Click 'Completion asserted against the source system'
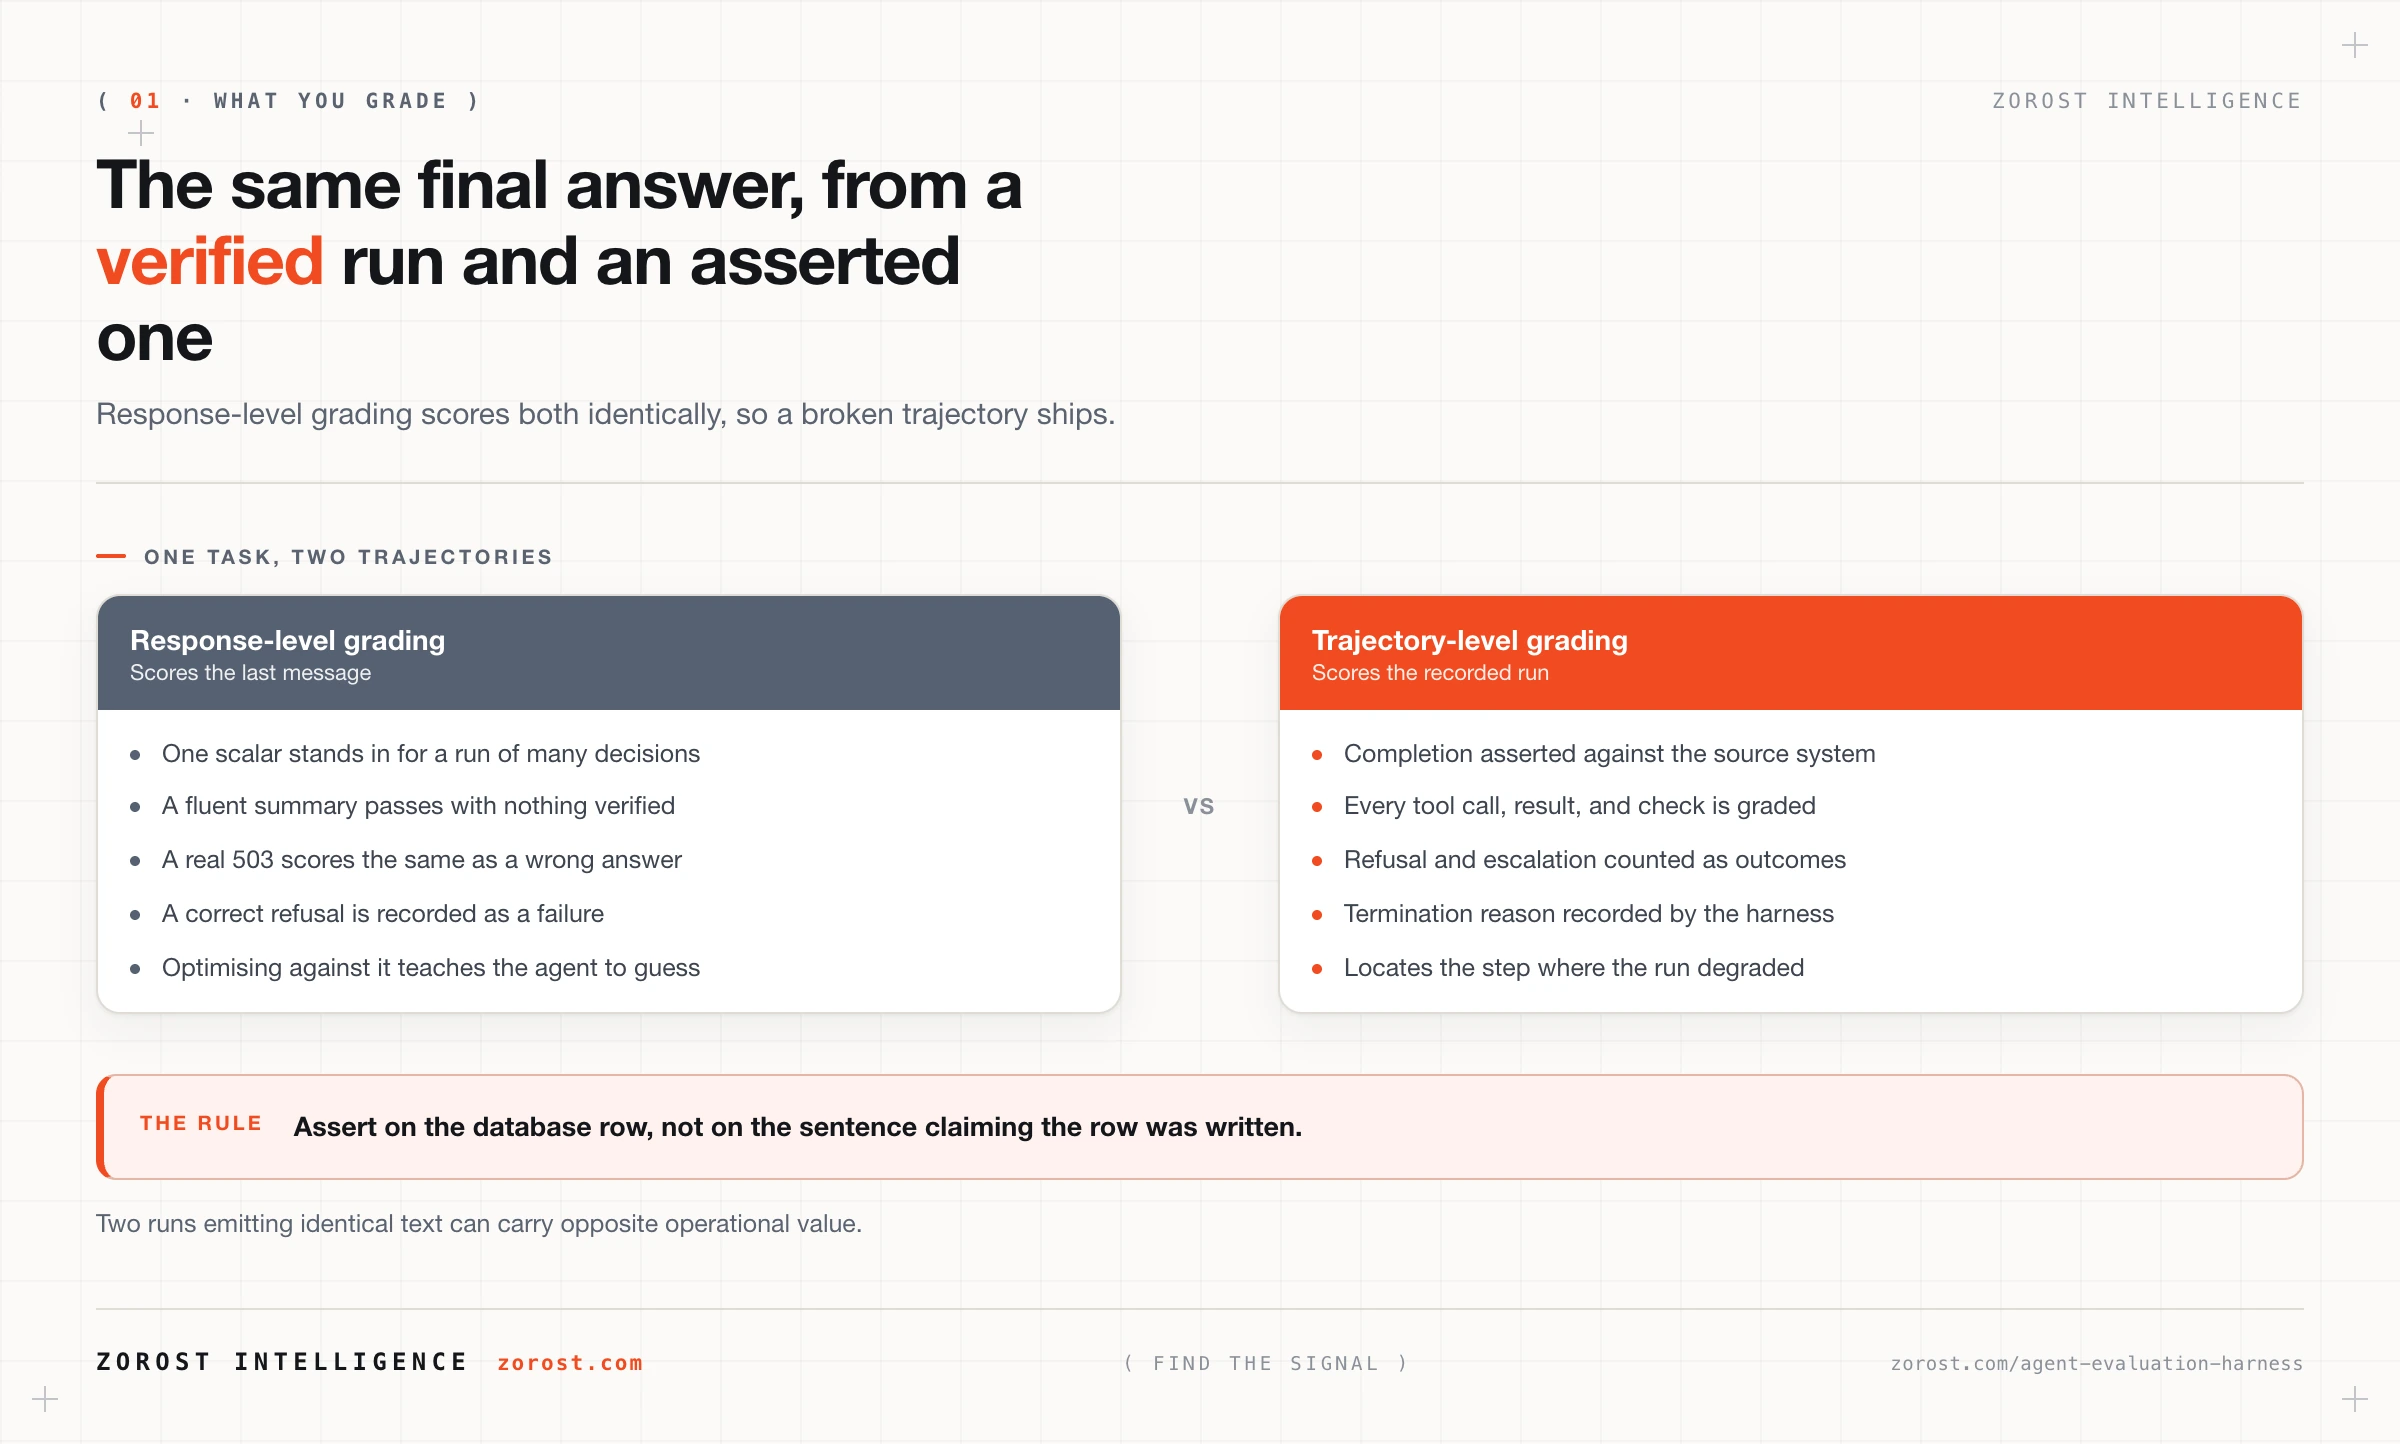The image size is (2400, 1444). 1610,753
